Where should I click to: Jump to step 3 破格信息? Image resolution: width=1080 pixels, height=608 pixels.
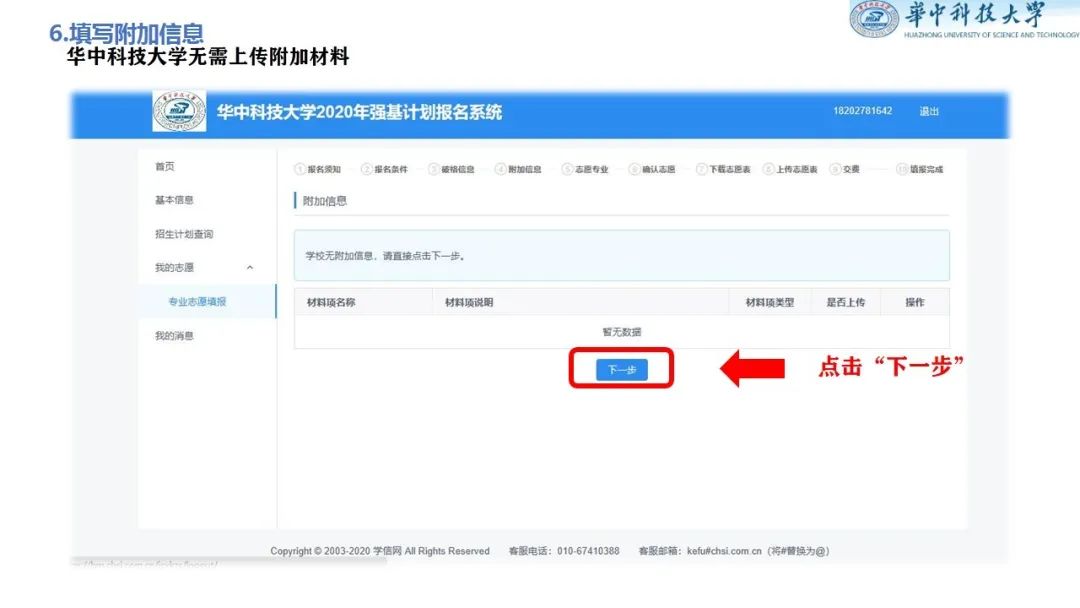(x=451, y=169)
